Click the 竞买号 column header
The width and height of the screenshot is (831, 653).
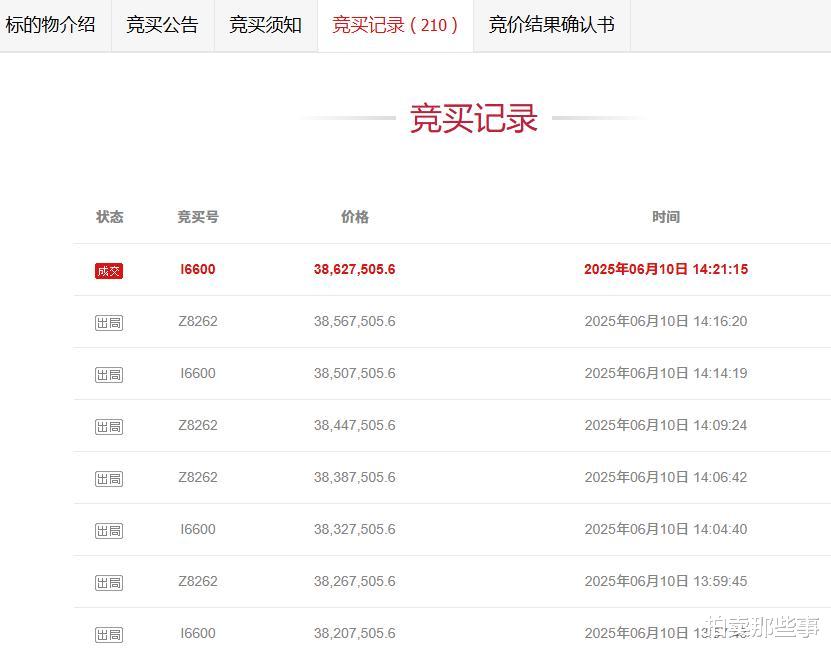coord(198,217)
